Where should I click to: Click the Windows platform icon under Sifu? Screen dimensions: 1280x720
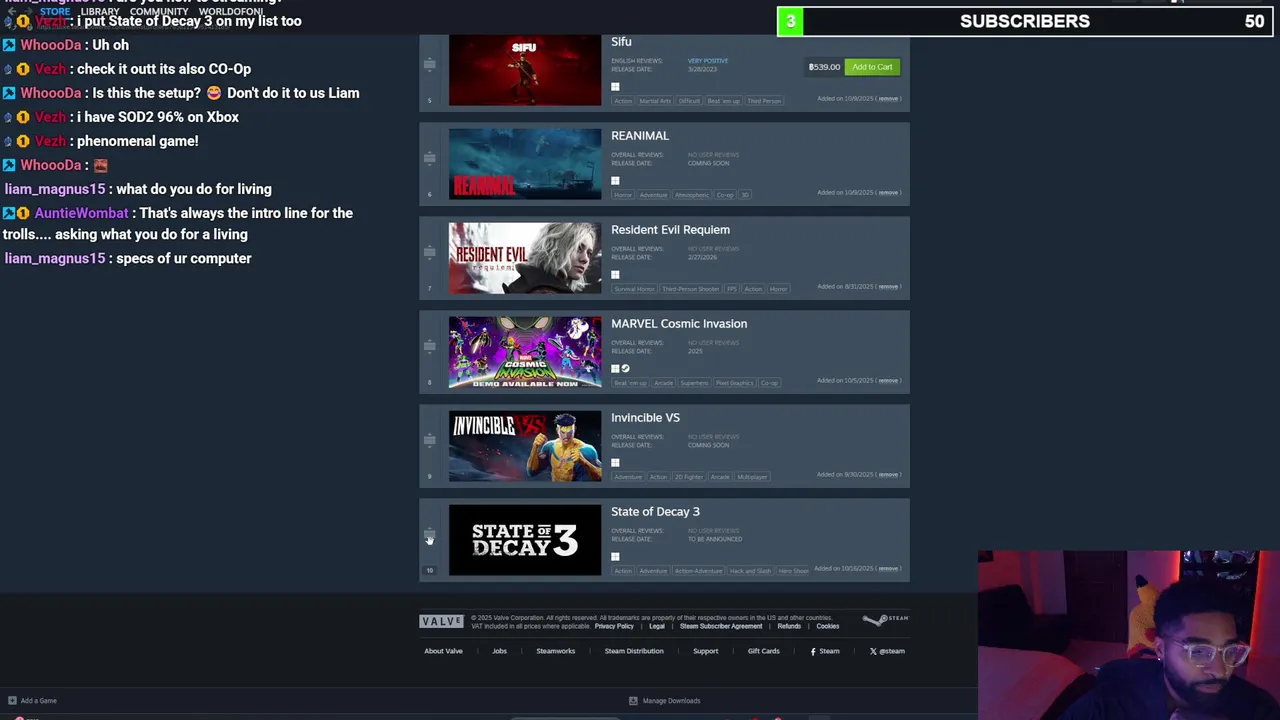coord(615,87)
